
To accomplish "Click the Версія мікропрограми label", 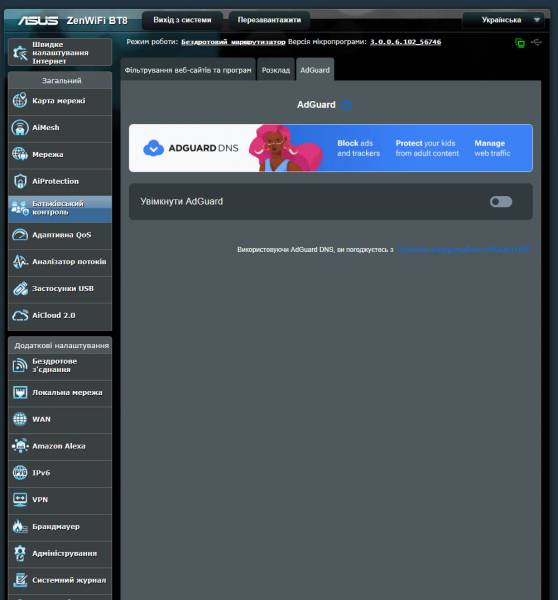I will pyautogui.click(x=327, y=42).
